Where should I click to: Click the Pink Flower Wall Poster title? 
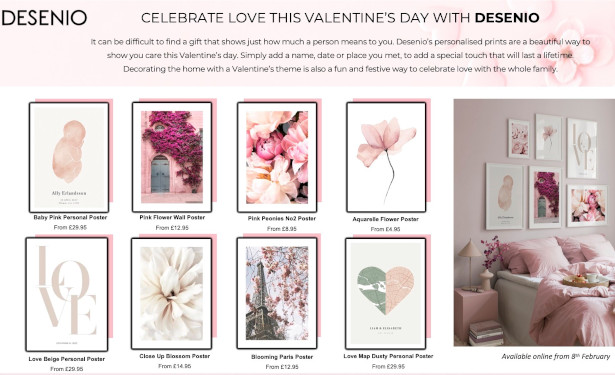[x=172, y=217]
